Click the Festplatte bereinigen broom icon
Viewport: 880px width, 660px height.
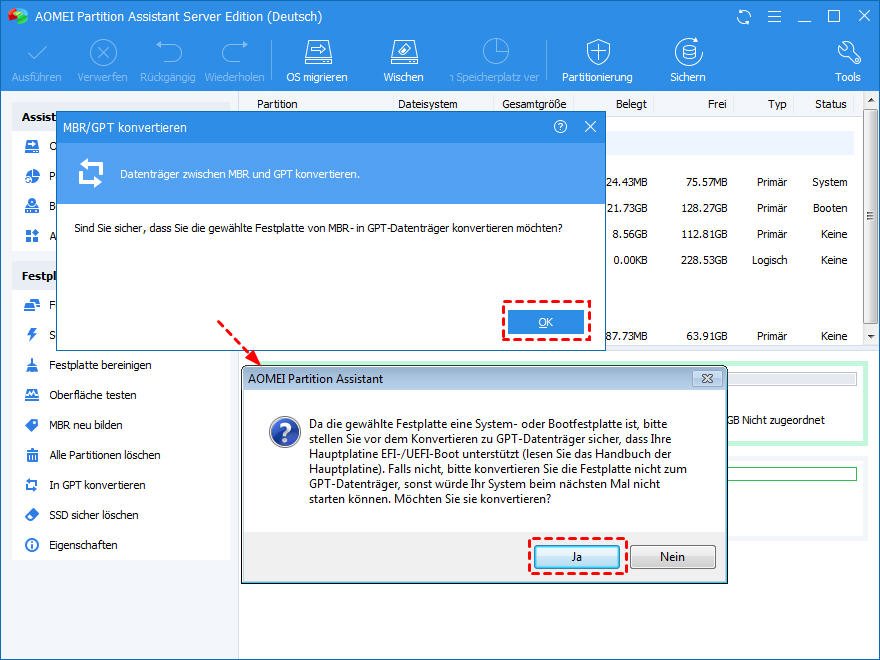(32, 365)
